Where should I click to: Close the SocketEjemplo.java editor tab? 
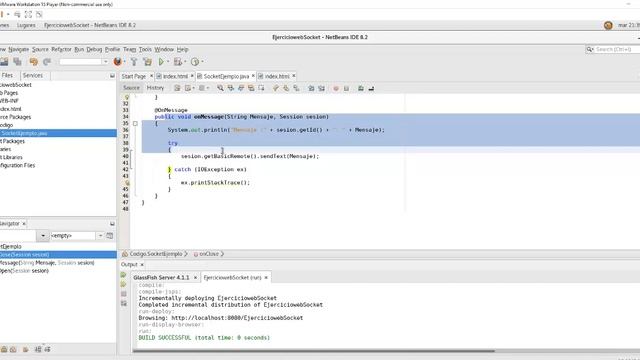click(253, 76)
